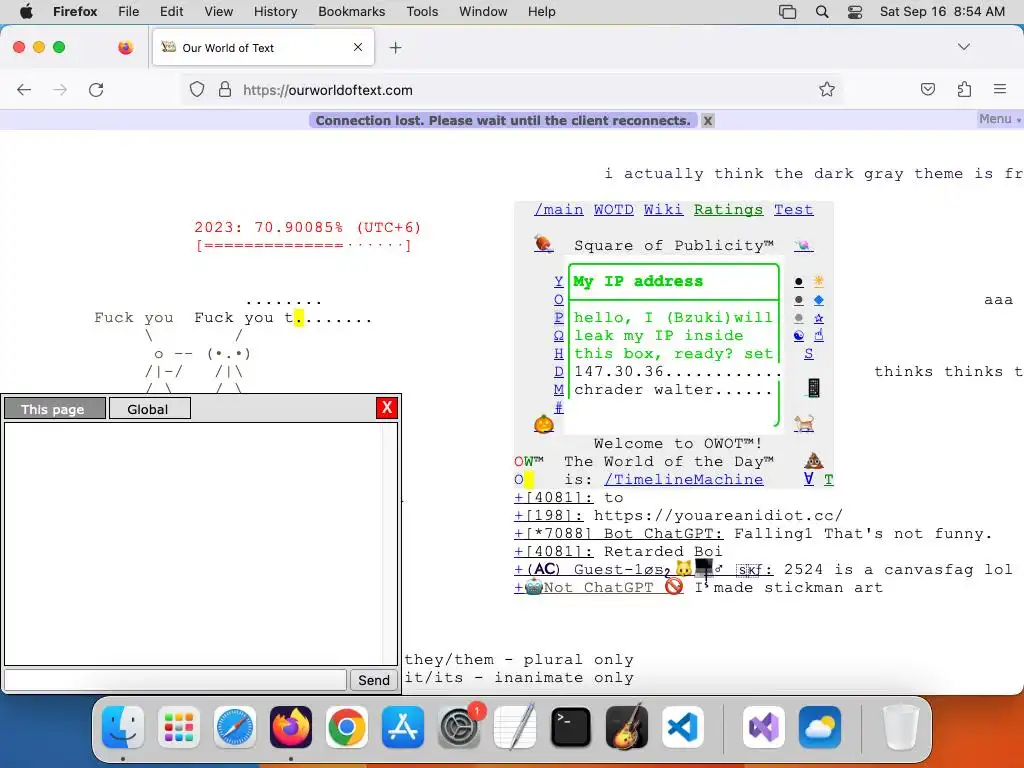Open App Store from the Dock
Screen dimensions: 1024x768
[x=403, y=727]
